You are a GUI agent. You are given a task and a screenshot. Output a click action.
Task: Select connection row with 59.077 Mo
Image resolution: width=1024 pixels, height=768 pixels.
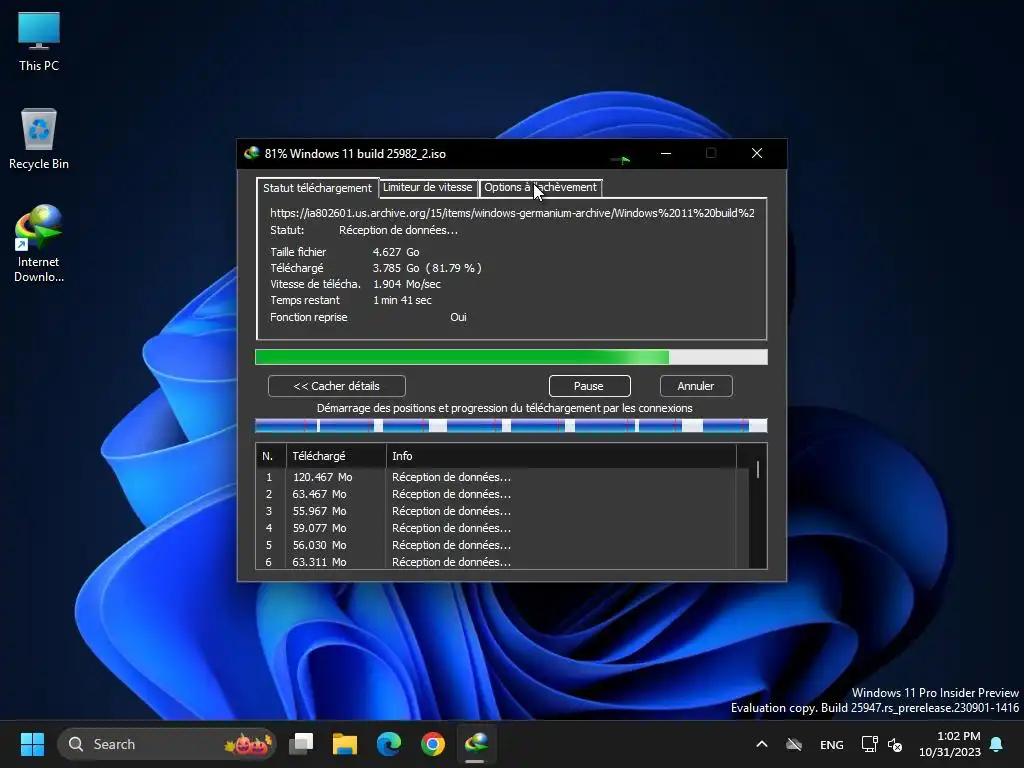[503, 528]
